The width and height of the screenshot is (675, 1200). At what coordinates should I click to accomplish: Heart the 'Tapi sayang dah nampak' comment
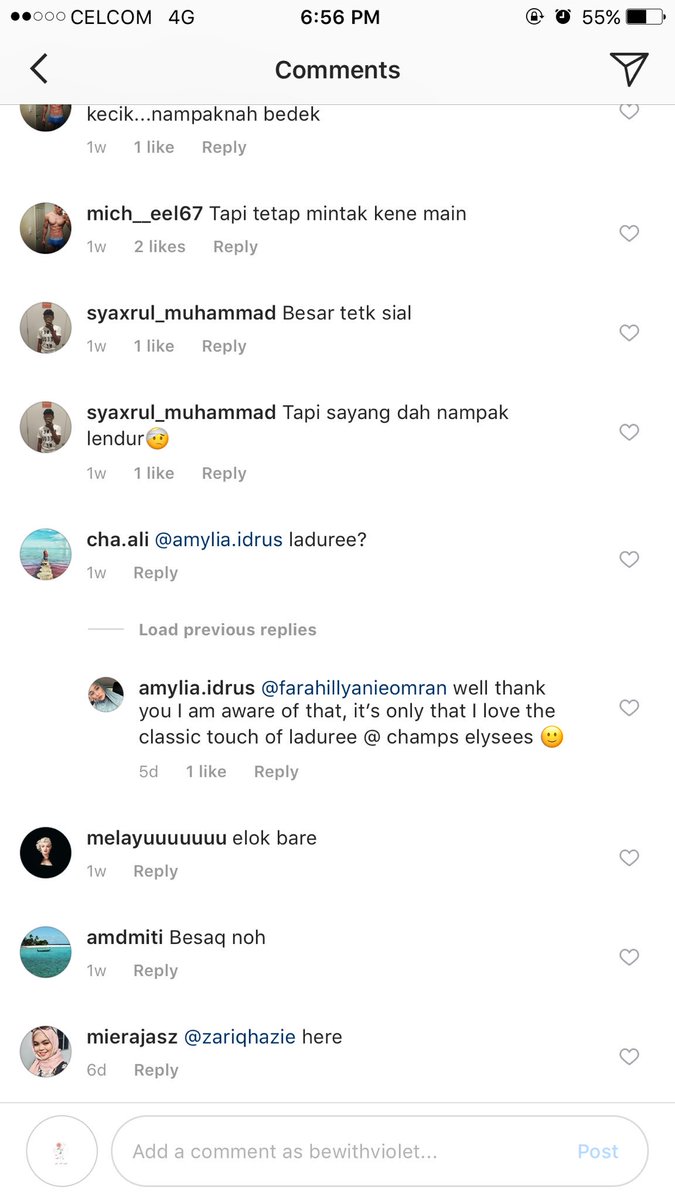pos(629,432)
